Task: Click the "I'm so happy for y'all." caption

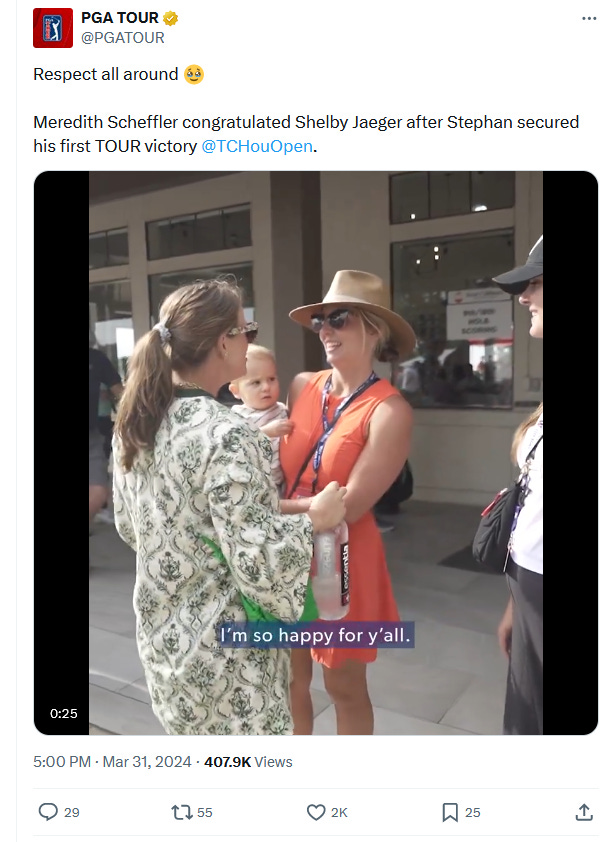Action: click(316, 635)
